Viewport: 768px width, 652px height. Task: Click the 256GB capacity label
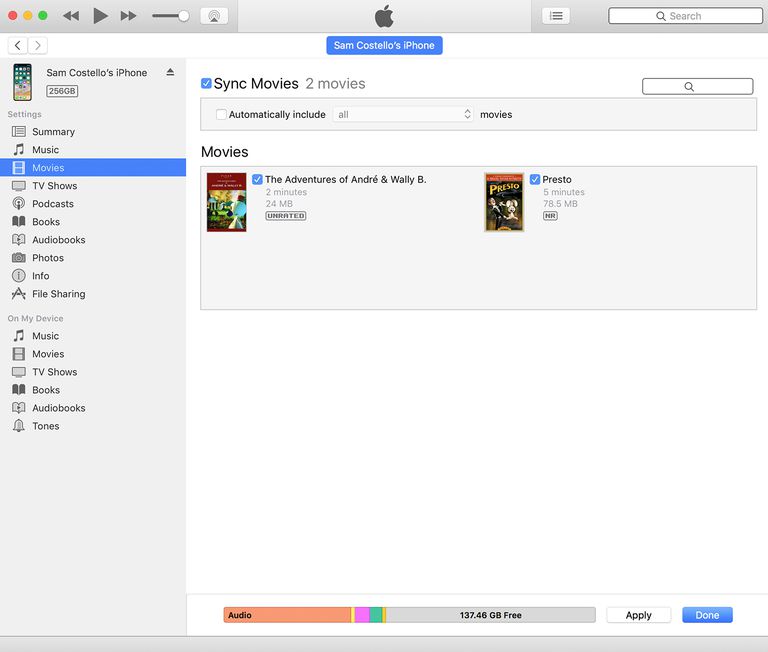coord(62,91)
